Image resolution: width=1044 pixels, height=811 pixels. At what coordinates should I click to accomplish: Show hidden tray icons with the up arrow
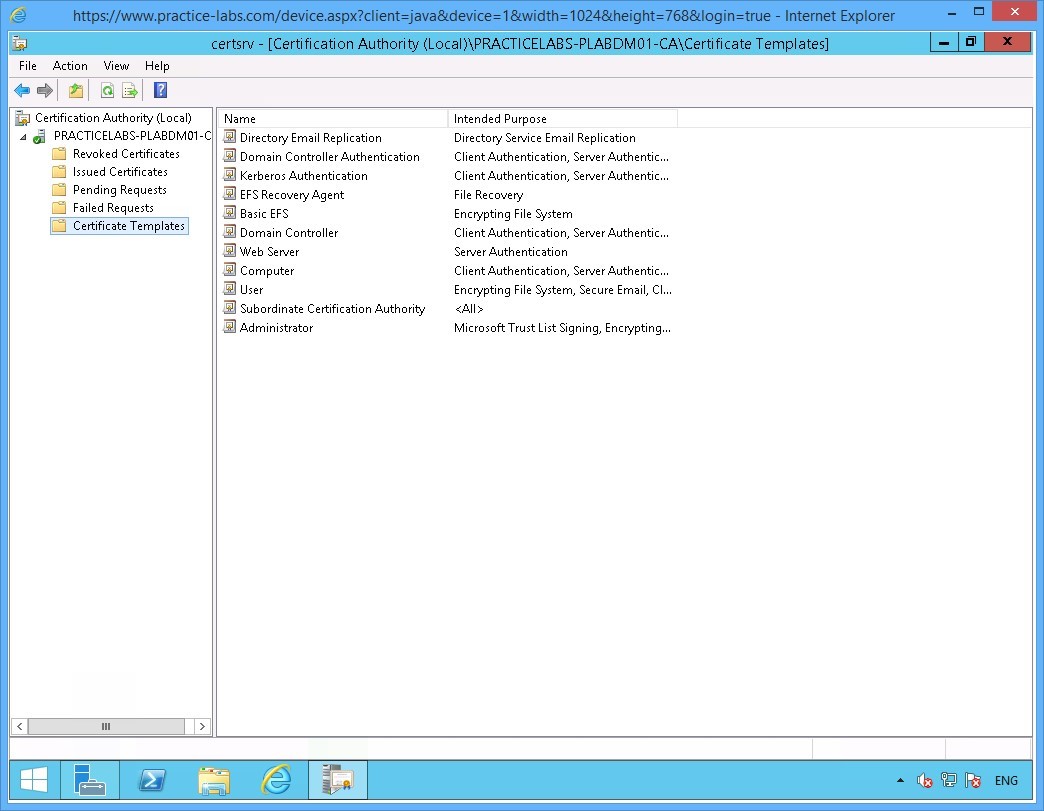click(x=901, y=780)
